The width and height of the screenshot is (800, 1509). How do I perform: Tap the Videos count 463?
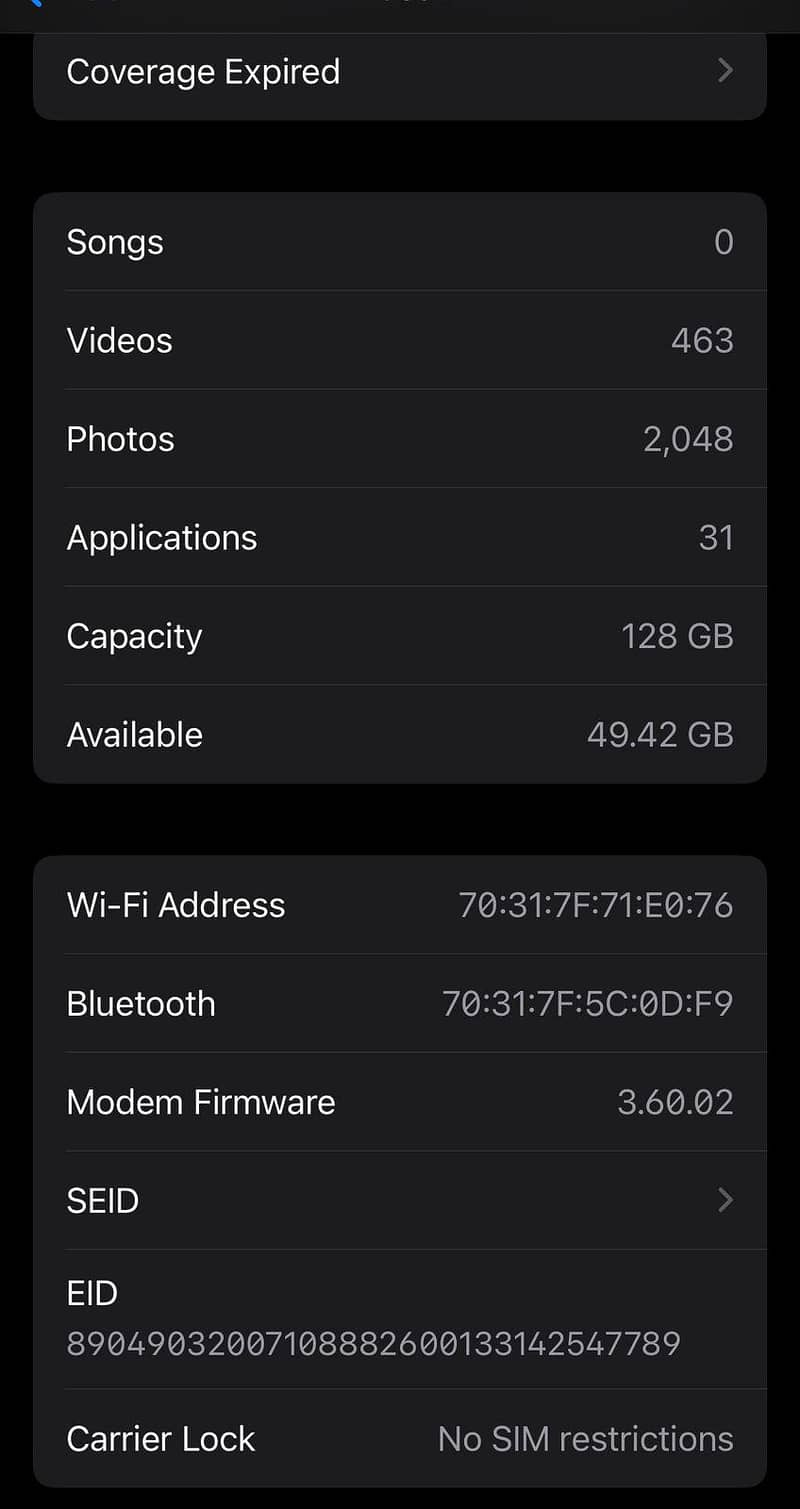coord(702,341)
